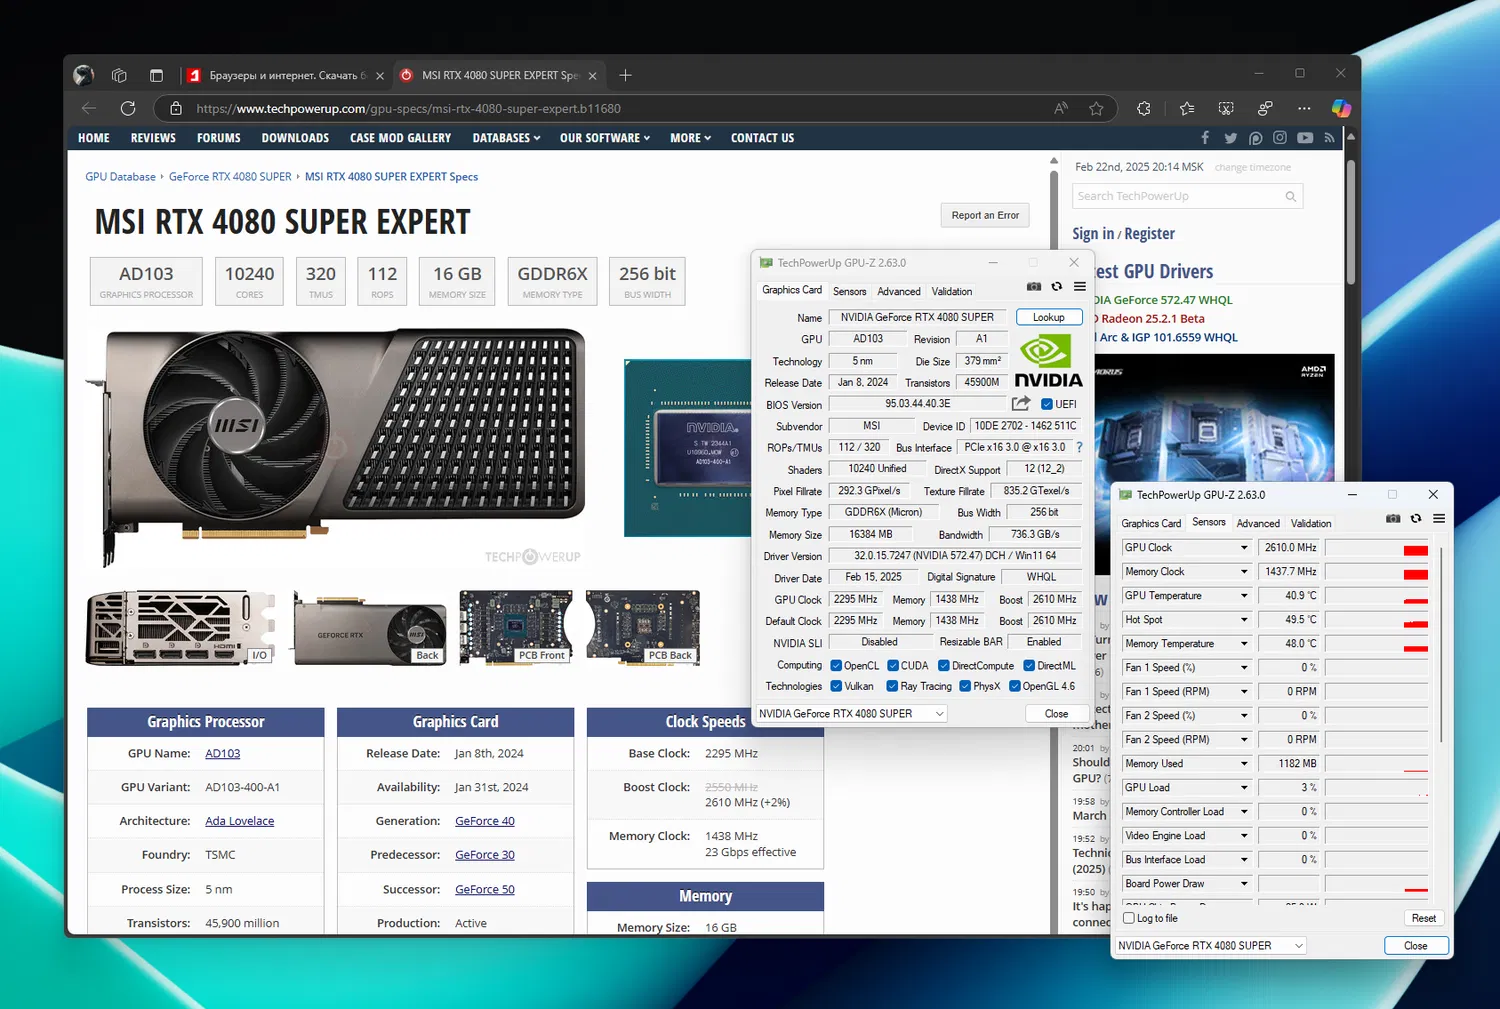The height and width of the screenshot is (1009, 1500).
Task: Open TechPowerUp Twitter icon
Action: 1230,138
